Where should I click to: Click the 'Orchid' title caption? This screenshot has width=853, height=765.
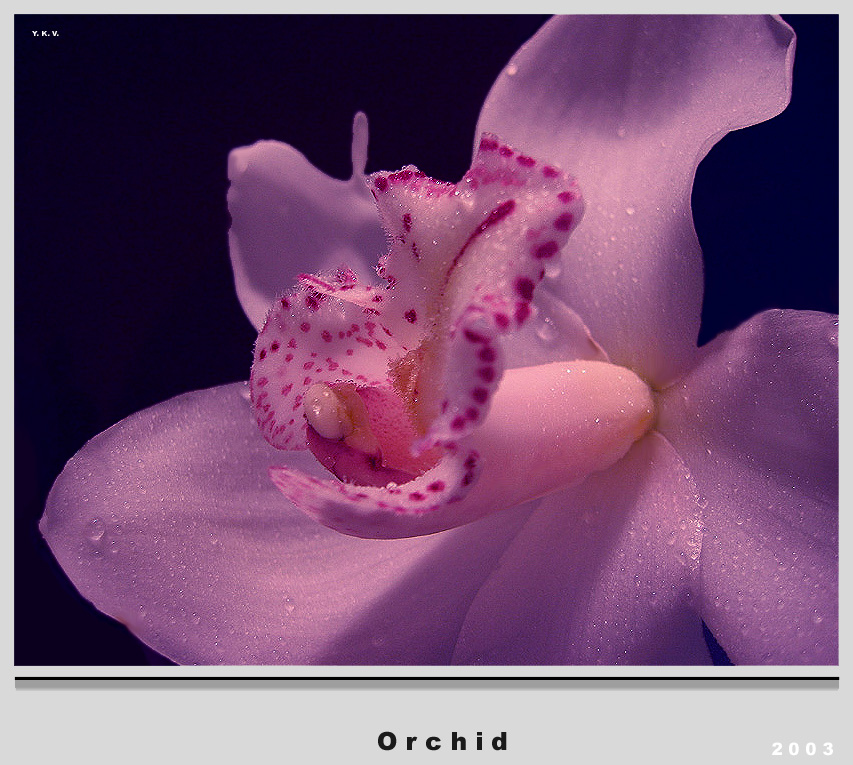tap(442, 741)
